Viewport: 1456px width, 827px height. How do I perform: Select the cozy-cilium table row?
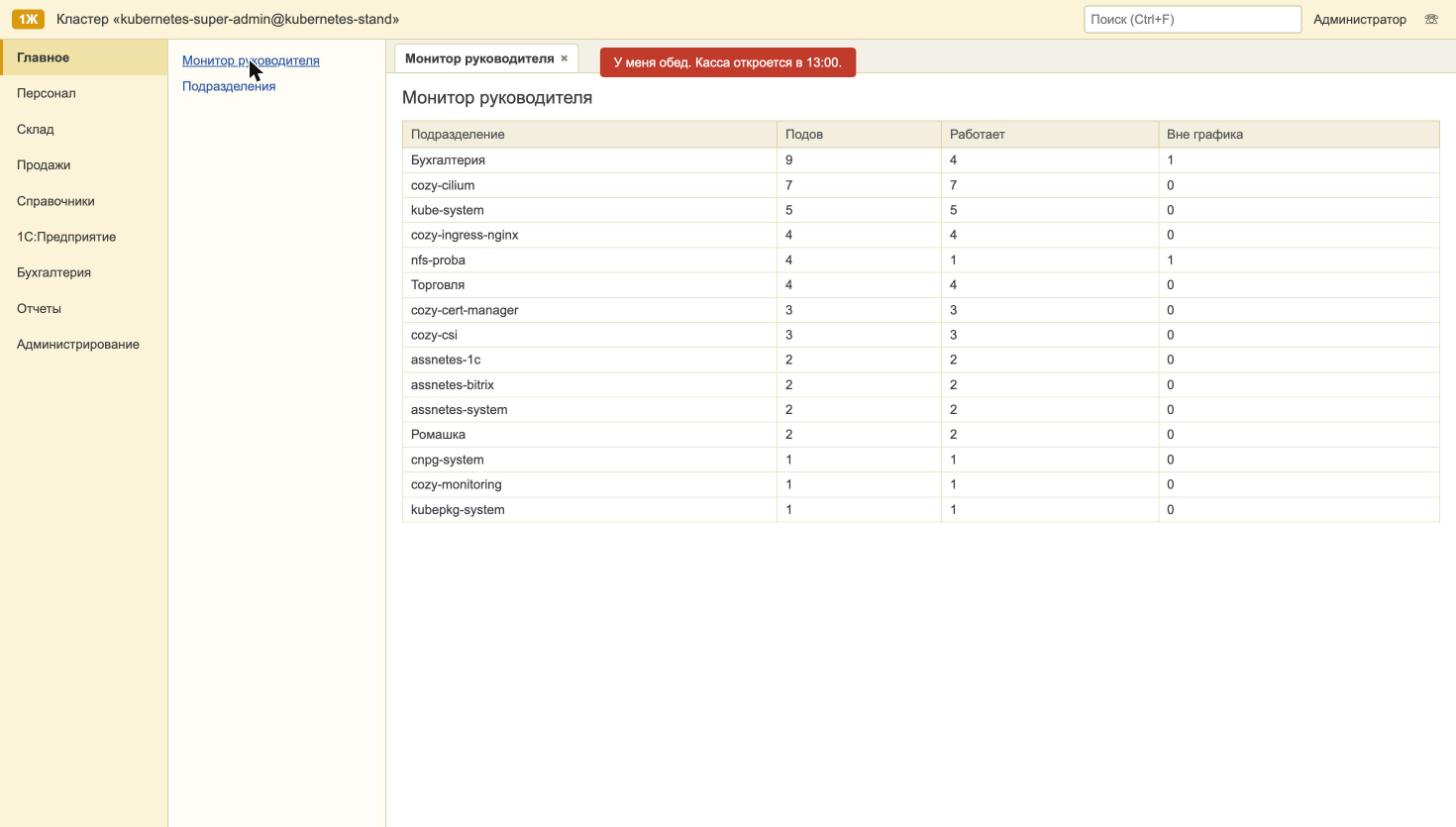tap(921, 185)
